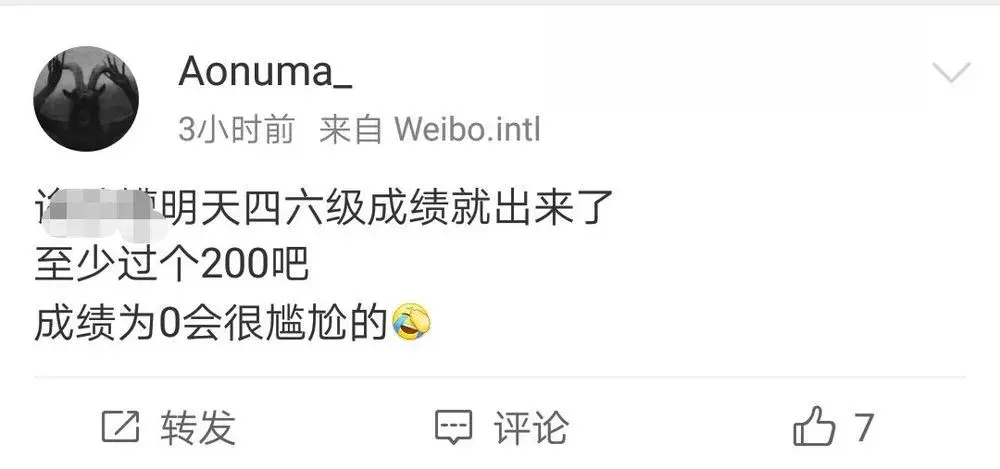
Task: Tap the repost share icon
Action: pyautogui.click(x=121, y=426)
